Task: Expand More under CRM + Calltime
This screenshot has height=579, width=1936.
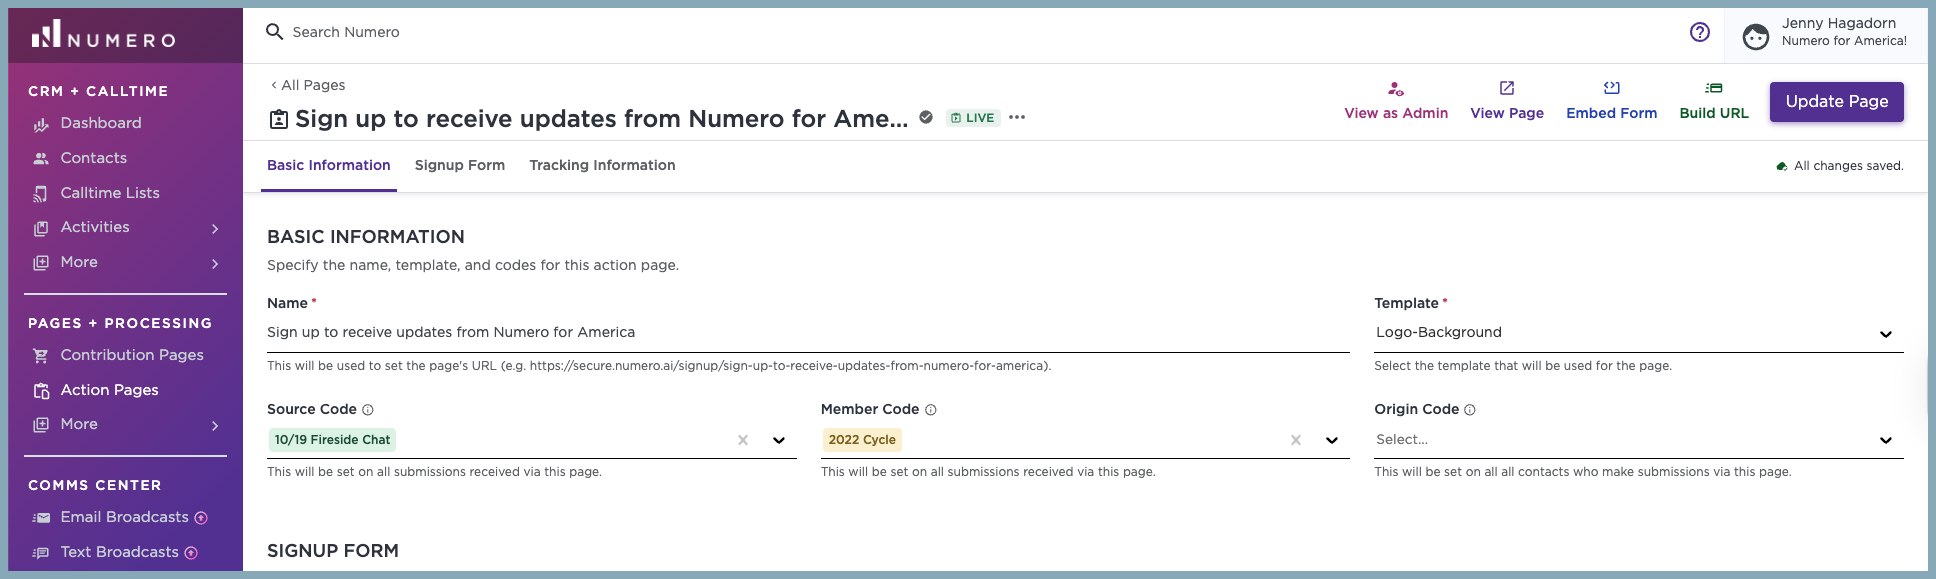Action: [215, 264]
